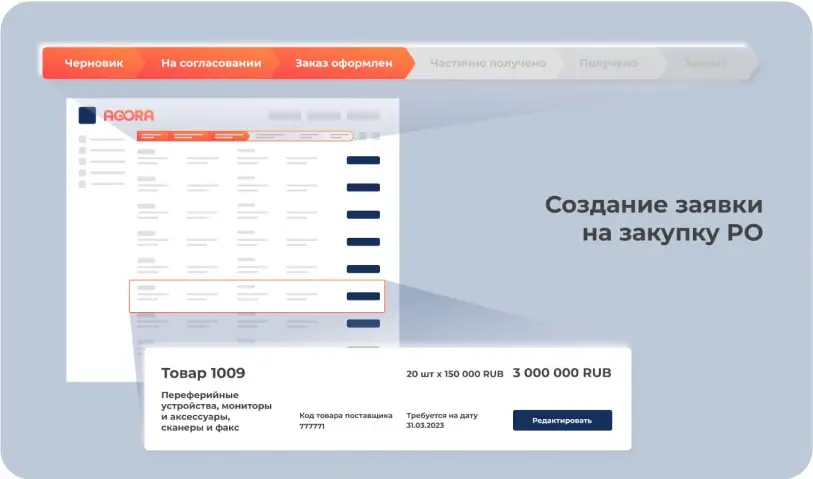Image resolution: width=813 pixels, height=479 pixels.
Task: Click the Товар 1009 title in the card
Action: [x=203, y=373]
